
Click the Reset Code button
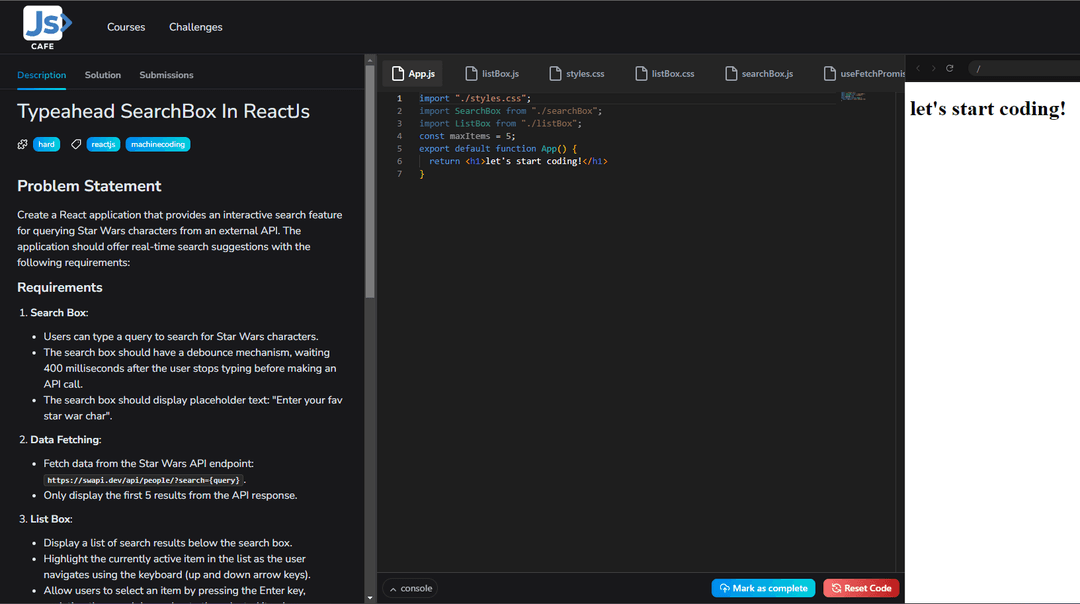click(861, 588)
